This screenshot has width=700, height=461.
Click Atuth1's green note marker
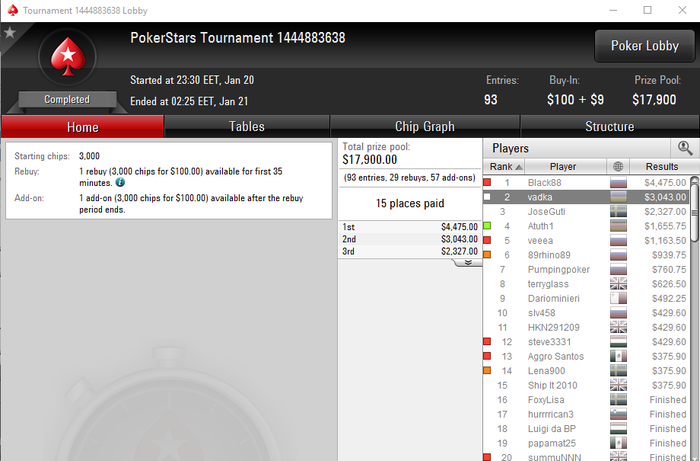coord(487,226)
